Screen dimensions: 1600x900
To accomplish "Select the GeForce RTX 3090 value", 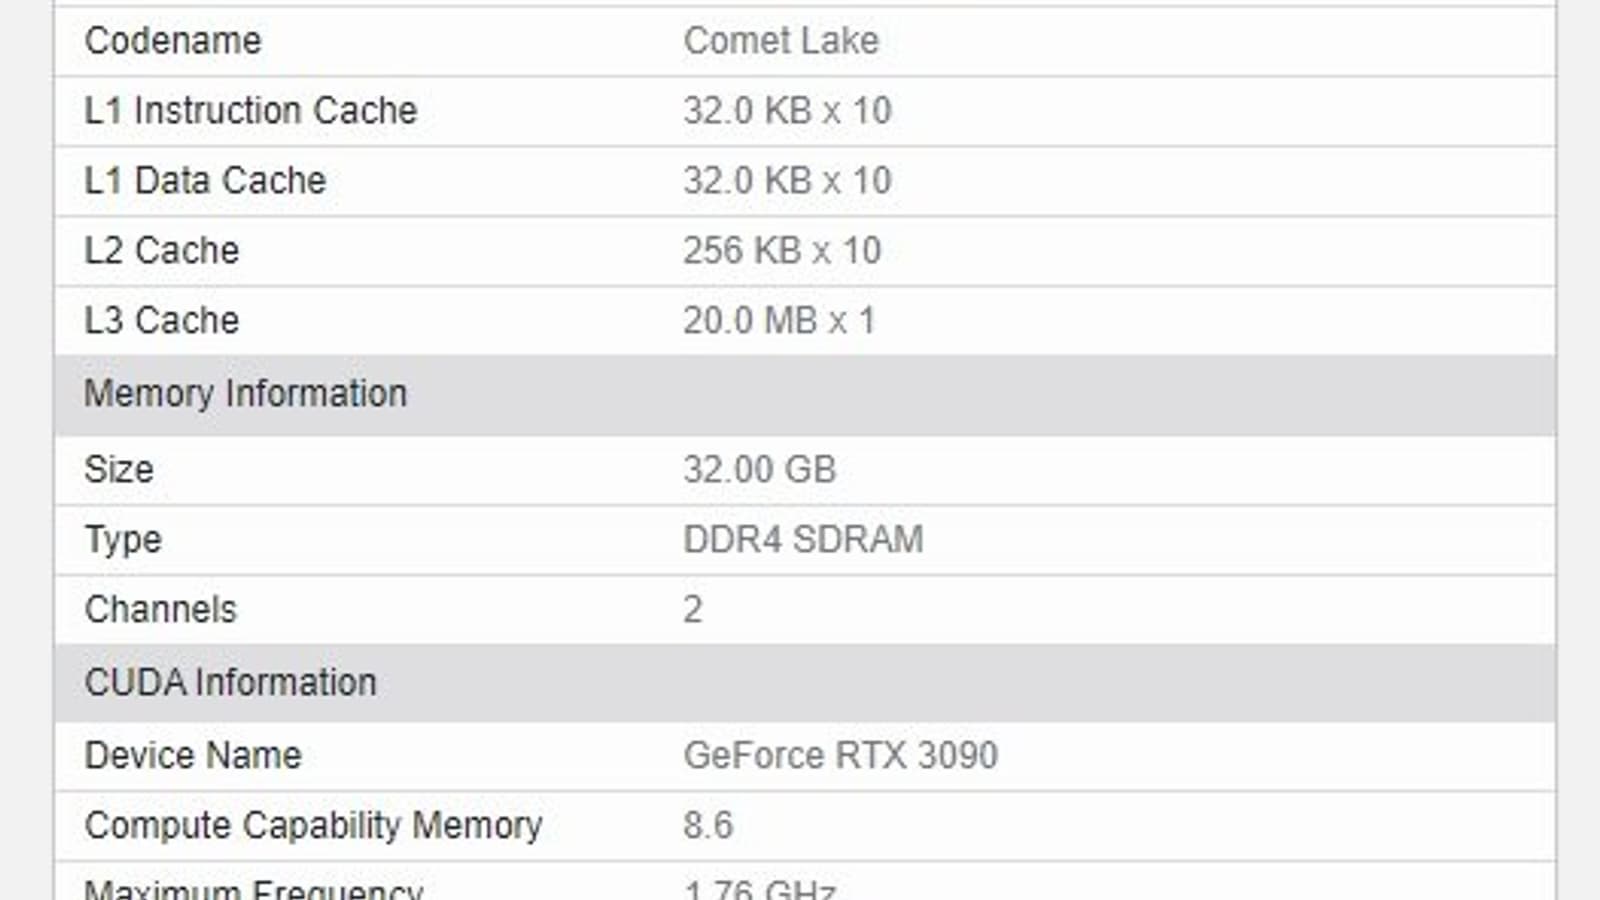I will click(840, 756).
